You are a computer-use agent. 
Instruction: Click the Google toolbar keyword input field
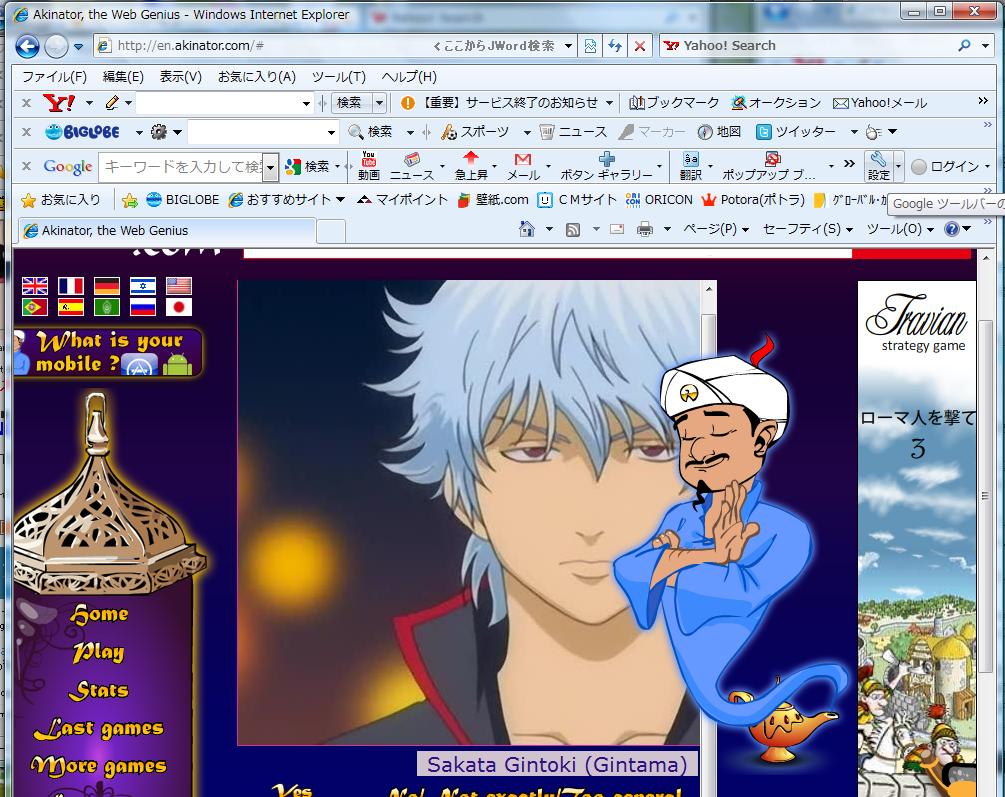tap(182, 167)
